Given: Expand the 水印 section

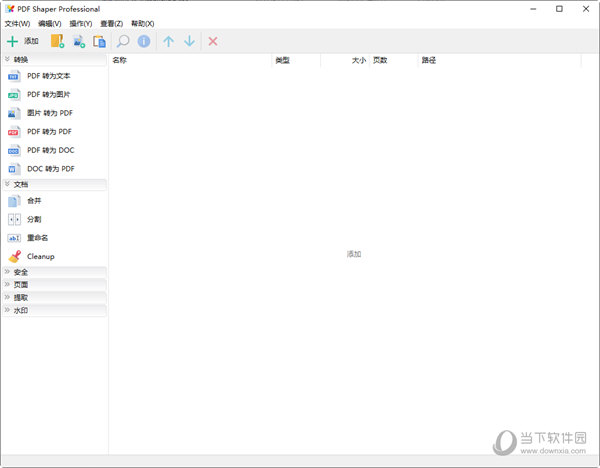Looking at the screenshot, I should (x=7, y=310).
